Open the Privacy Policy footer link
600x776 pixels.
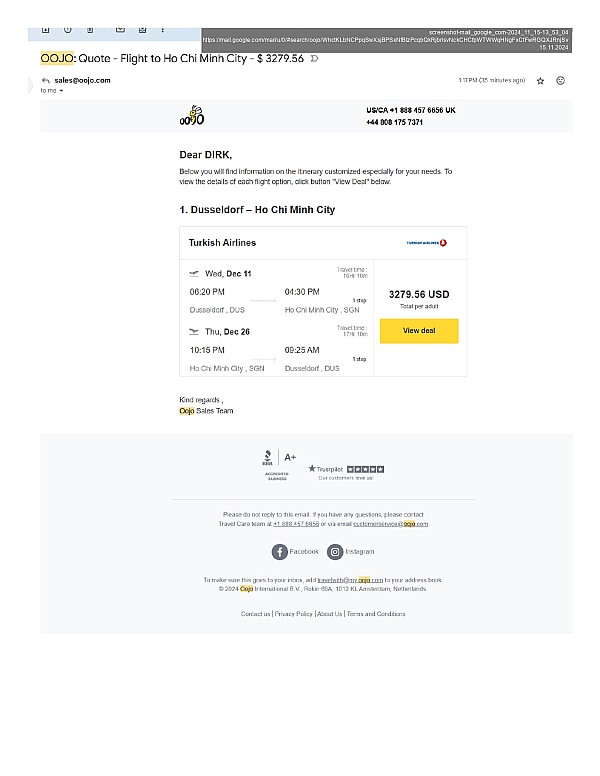coord(294,614)
